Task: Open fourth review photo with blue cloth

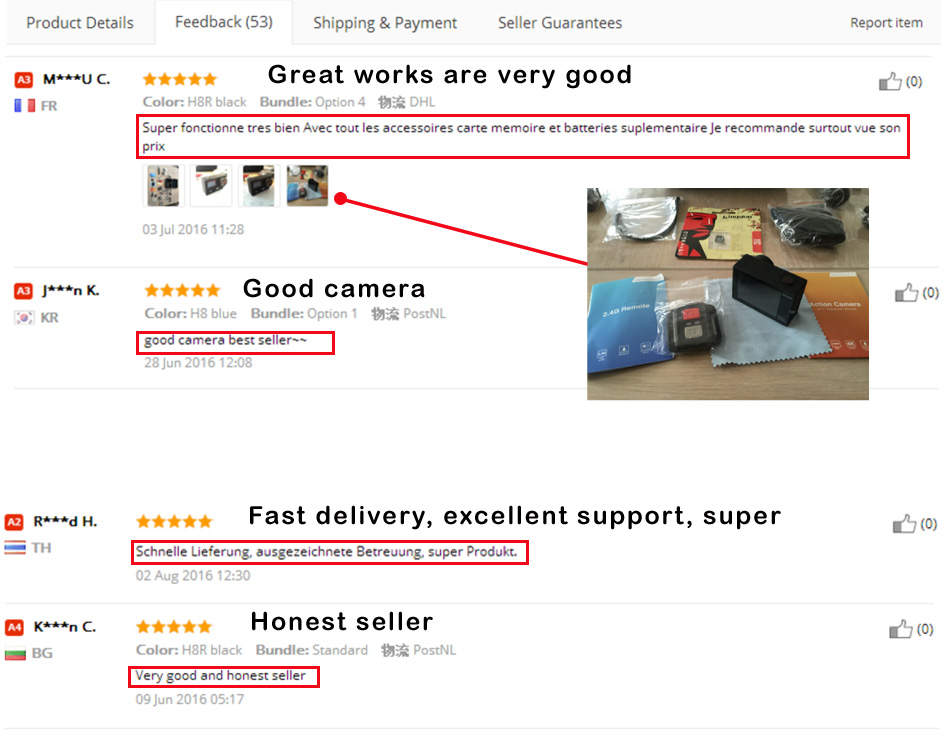Action: pos(307,186)
